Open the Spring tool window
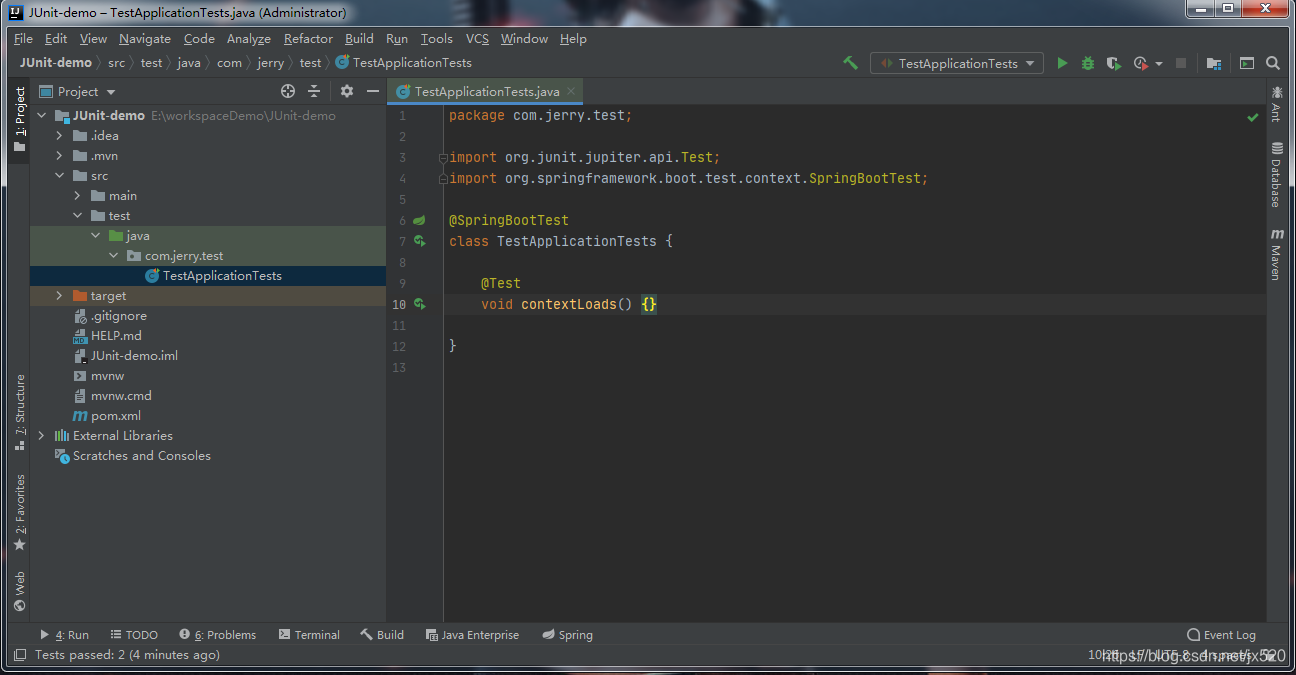 [x=567, y=635]
